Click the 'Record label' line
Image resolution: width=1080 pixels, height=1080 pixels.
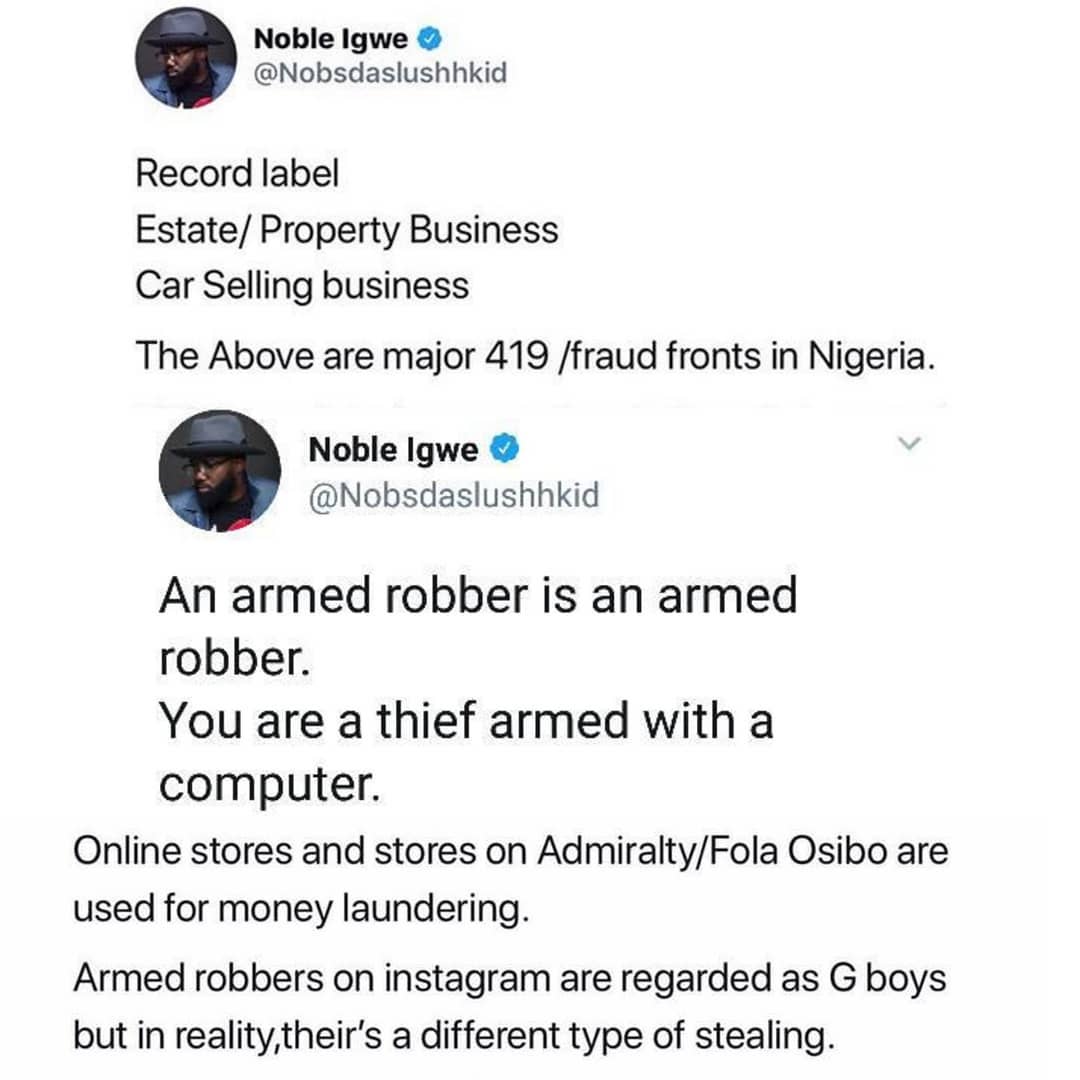[x=237, y=173]
